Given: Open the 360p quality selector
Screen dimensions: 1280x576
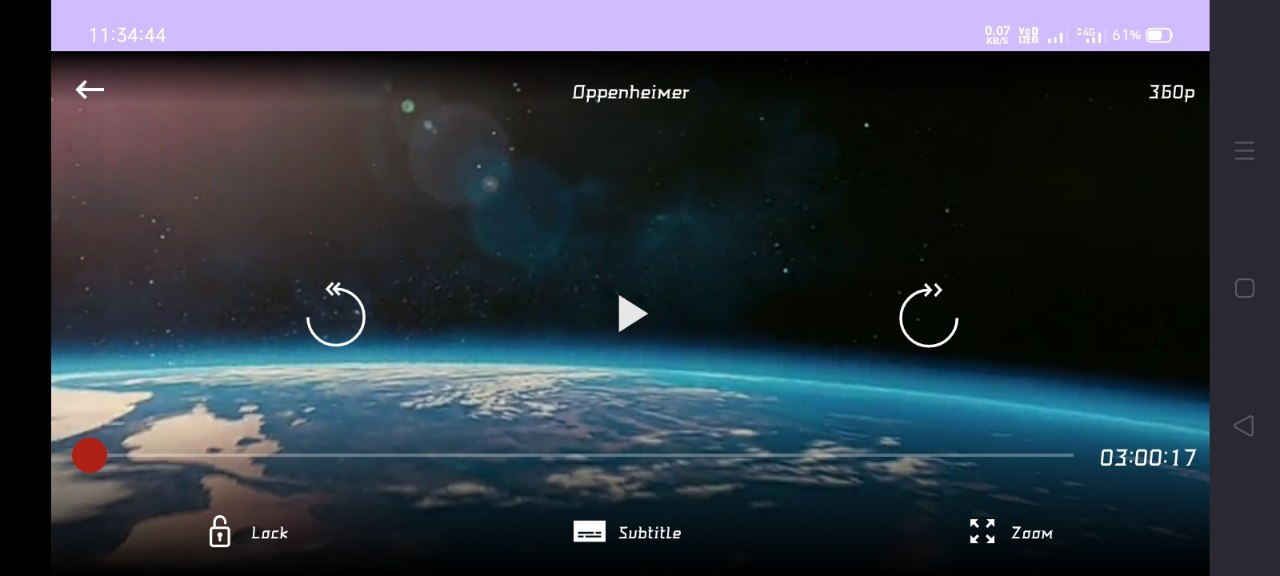Looking at the screenshot, I should pyautogui.click(x=1171, y=92).
